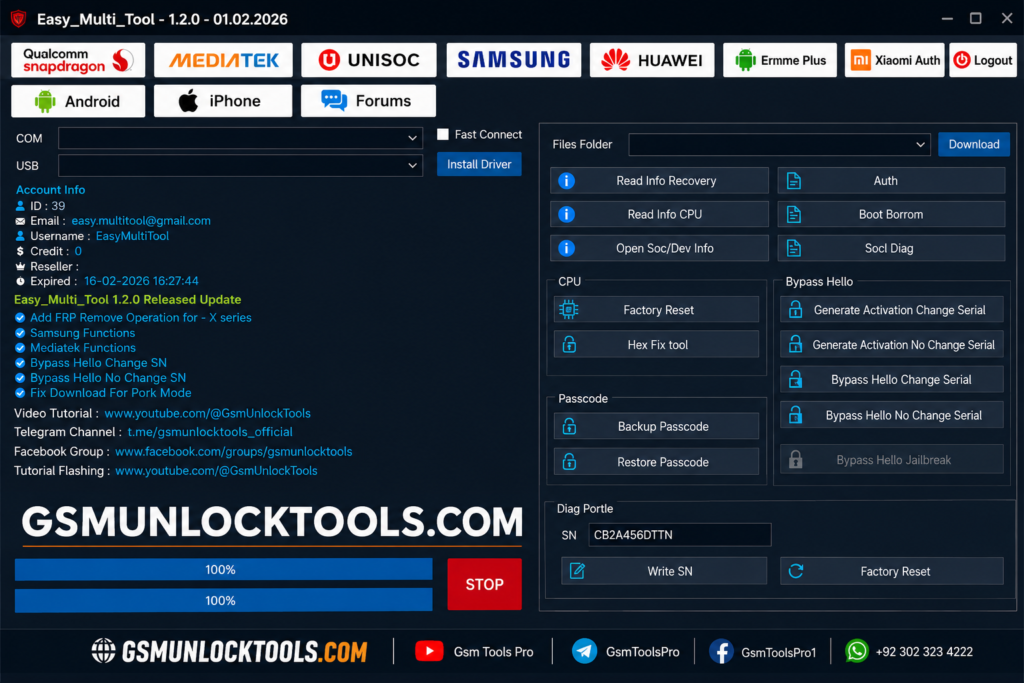Click the Logout button
Screen dimensions: 1024x683
point(983,60)
